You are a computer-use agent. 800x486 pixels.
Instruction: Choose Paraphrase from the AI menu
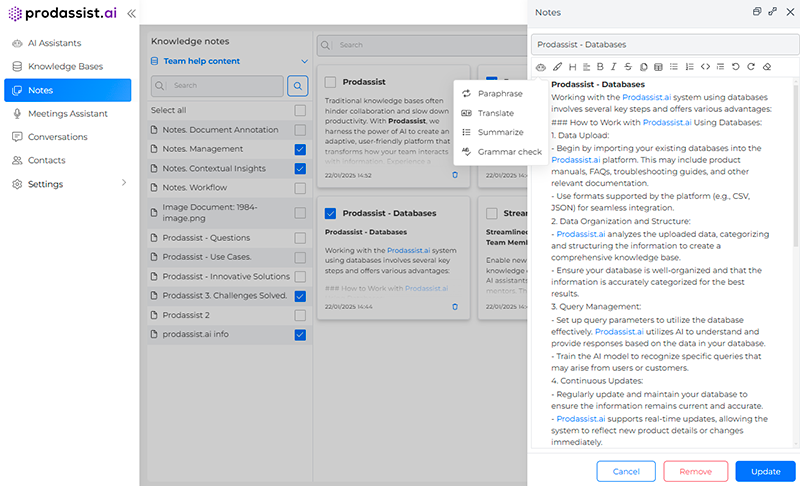[499, 93]
